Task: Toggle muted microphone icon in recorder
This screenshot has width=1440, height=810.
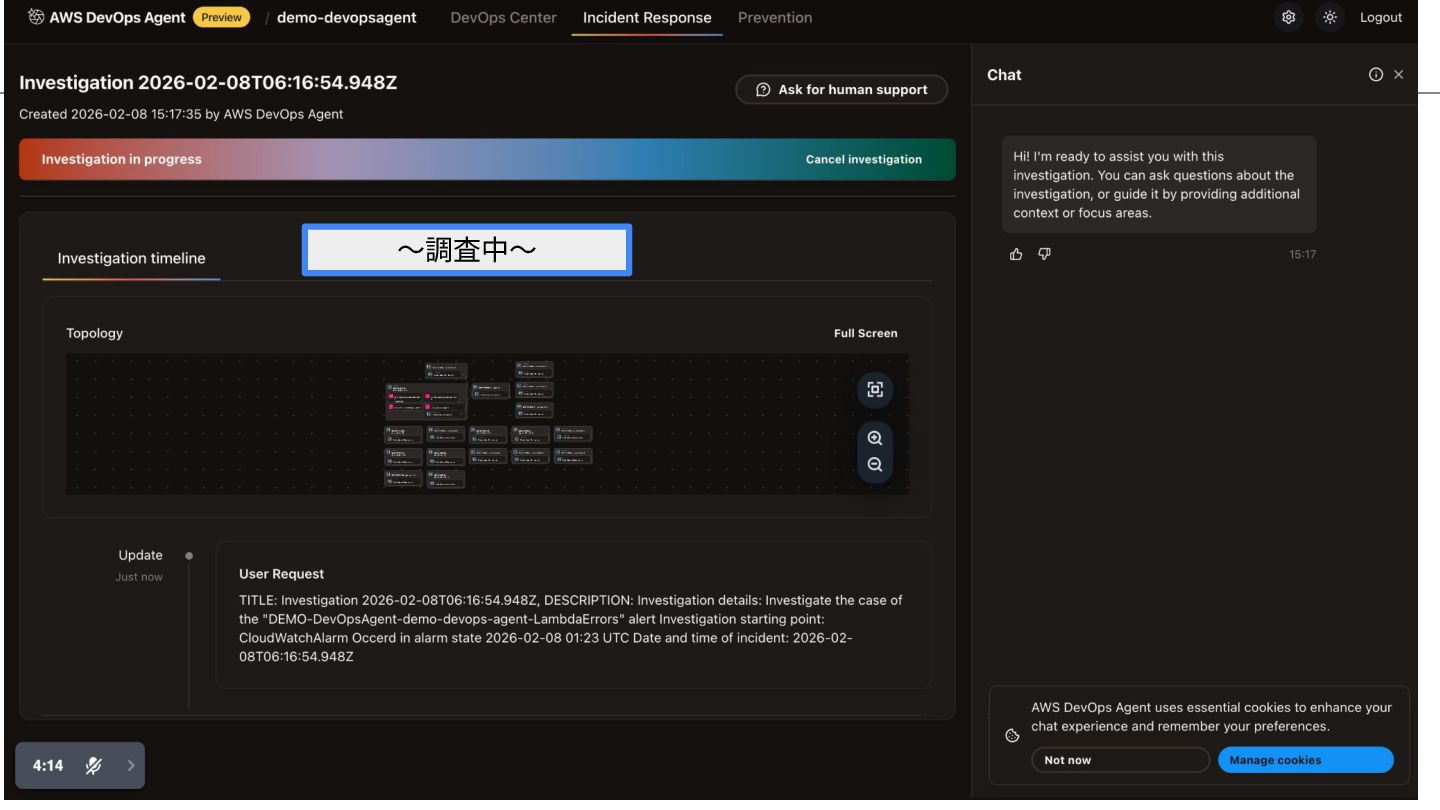Action: 94,766
